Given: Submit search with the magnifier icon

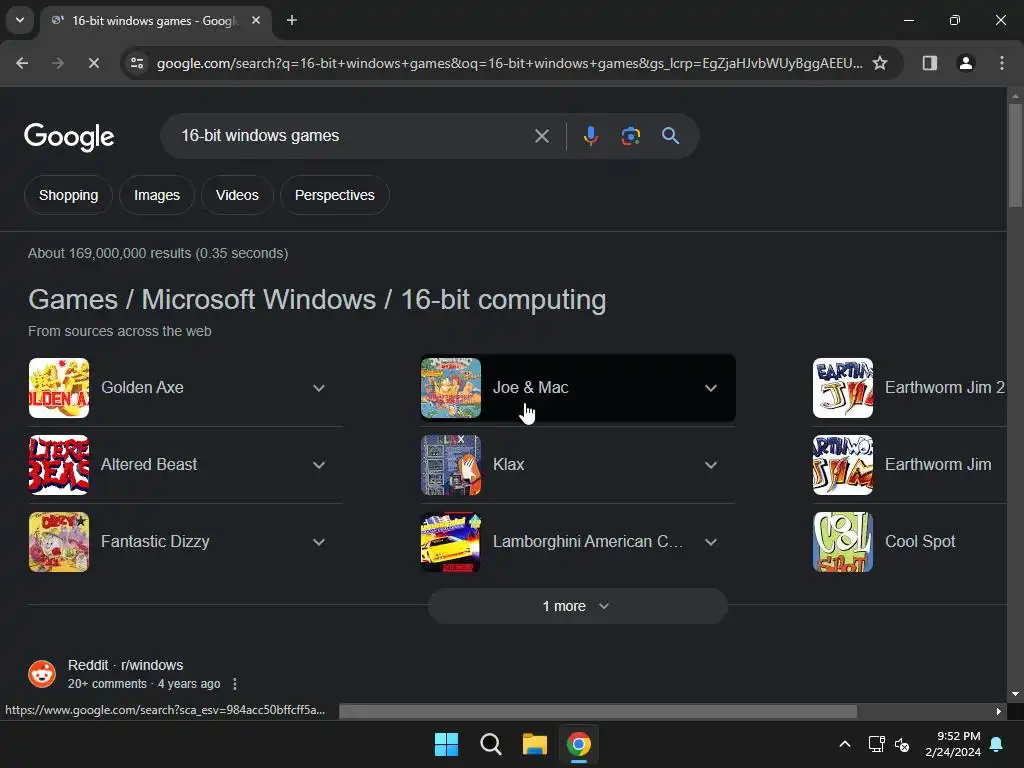Looking at the screenshot, I should coord(671,136).
